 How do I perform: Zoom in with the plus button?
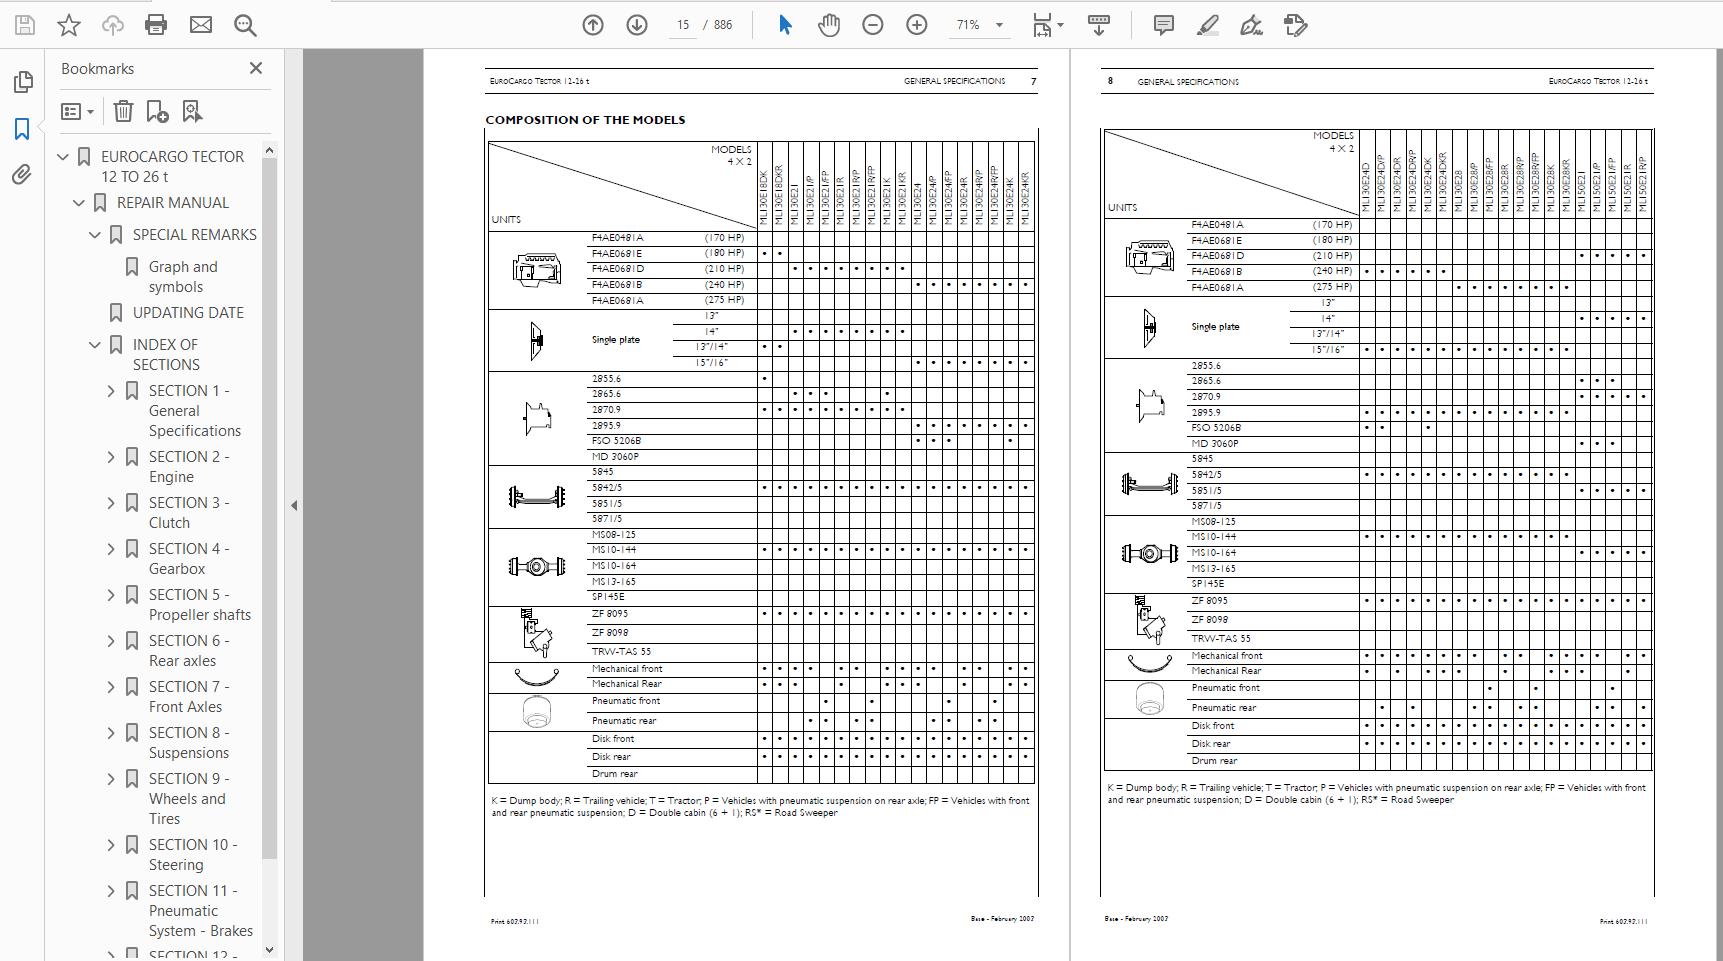[917, 25]
